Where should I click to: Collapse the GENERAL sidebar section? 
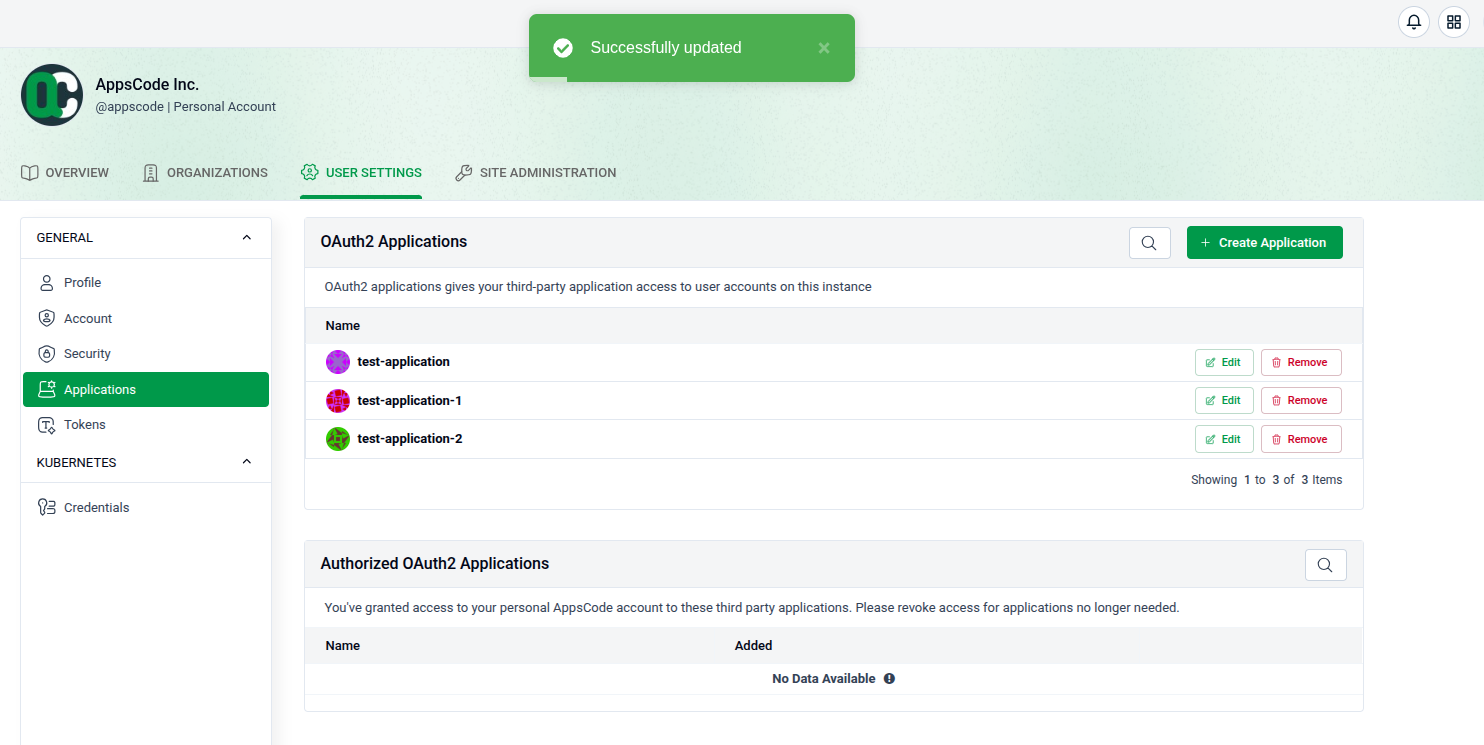pos(247,238)
